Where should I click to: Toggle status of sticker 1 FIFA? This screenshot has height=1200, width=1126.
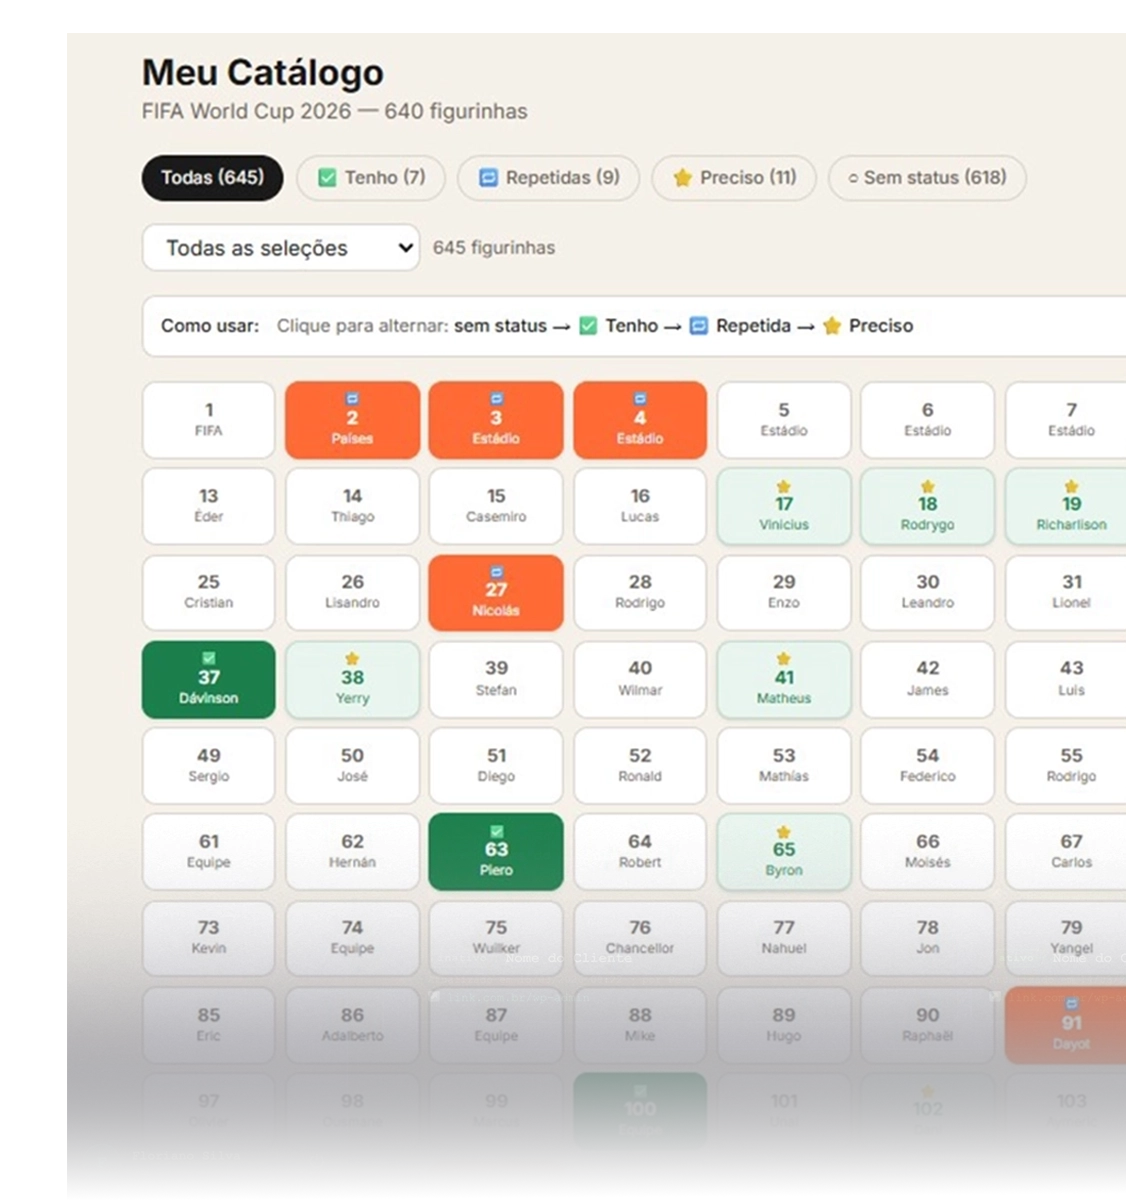(x=208, y=420)
